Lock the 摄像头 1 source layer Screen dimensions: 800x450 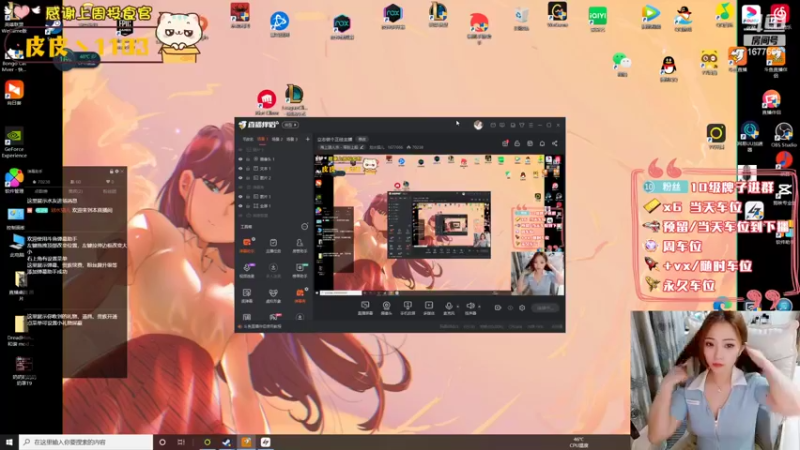[248, 159]
